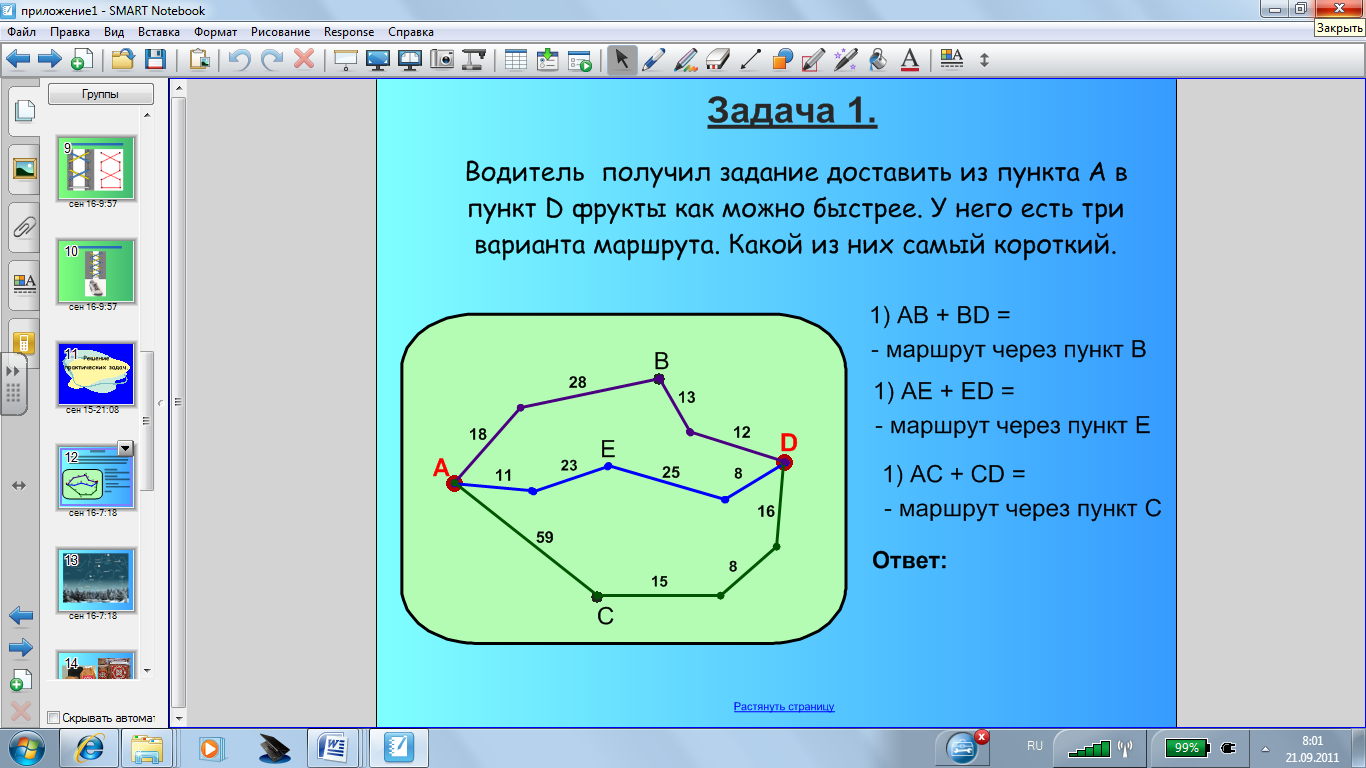Screen dimensions: 1366x768
Task: Open the Response menu
Action: pos(349,32)
